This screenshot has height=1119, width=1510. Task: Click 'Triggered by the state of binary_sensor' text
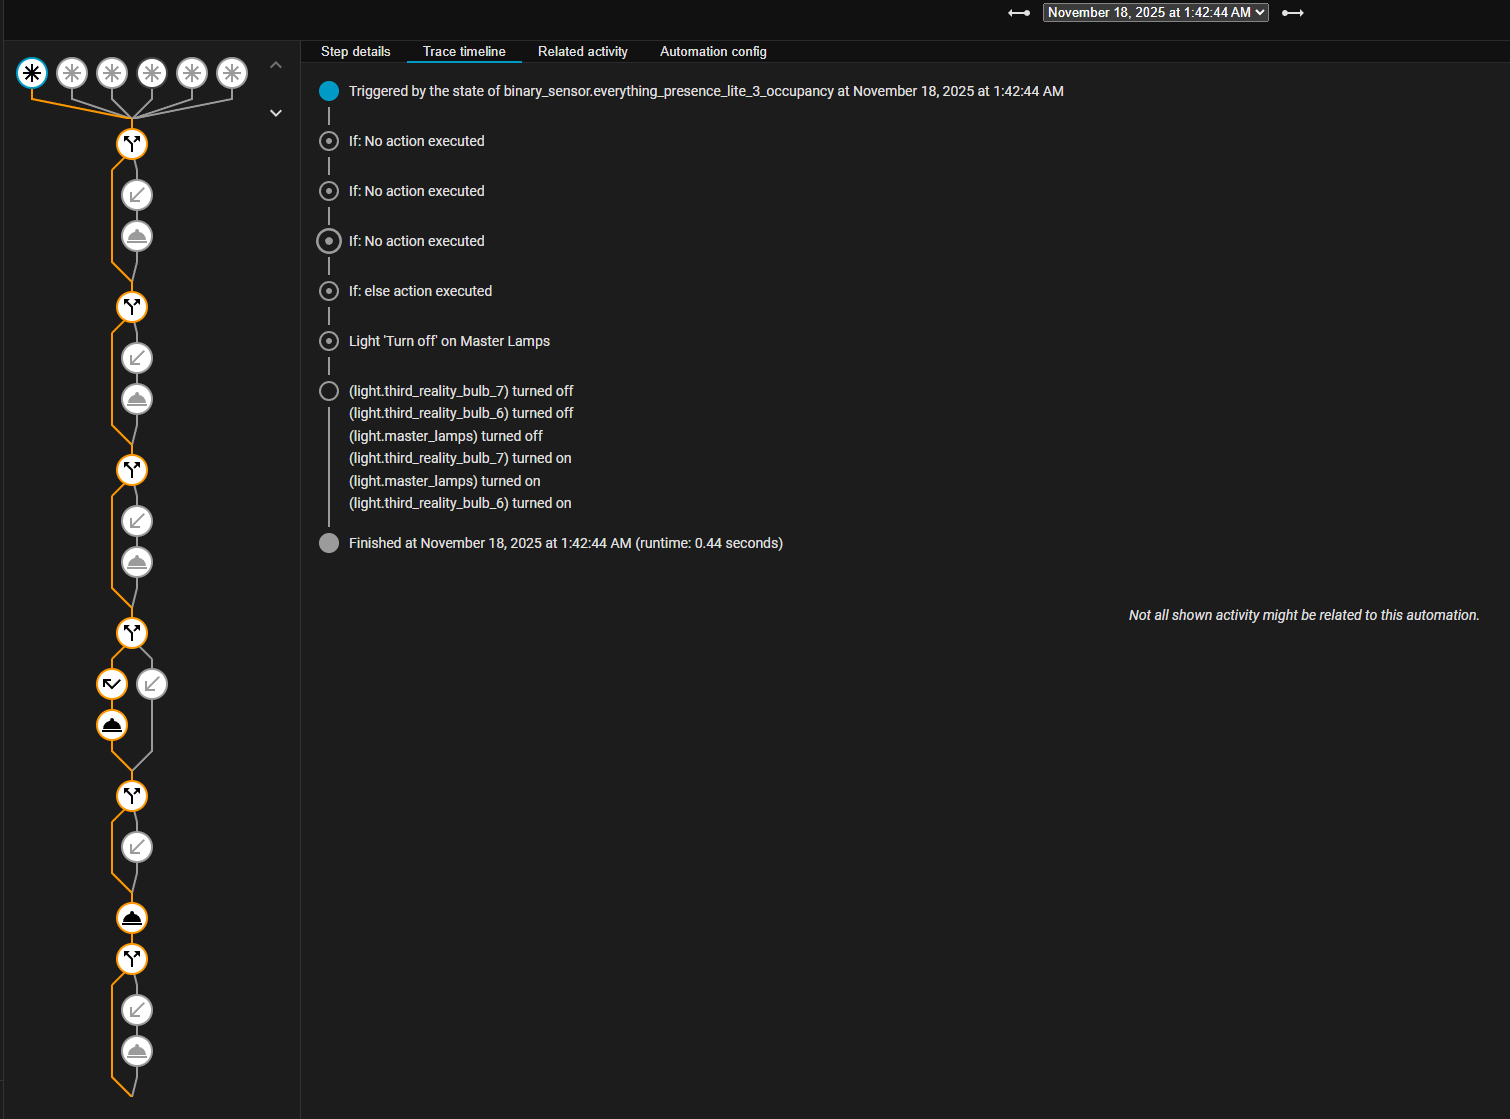click(x=706, y=91)
